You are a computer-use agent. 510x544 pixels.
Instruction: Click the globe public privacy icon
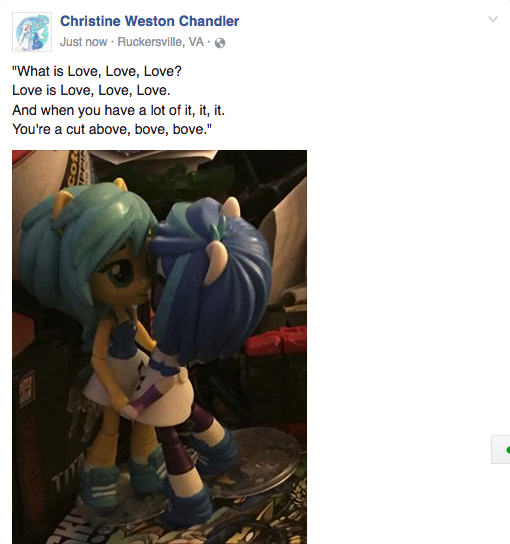coord(220,43)
